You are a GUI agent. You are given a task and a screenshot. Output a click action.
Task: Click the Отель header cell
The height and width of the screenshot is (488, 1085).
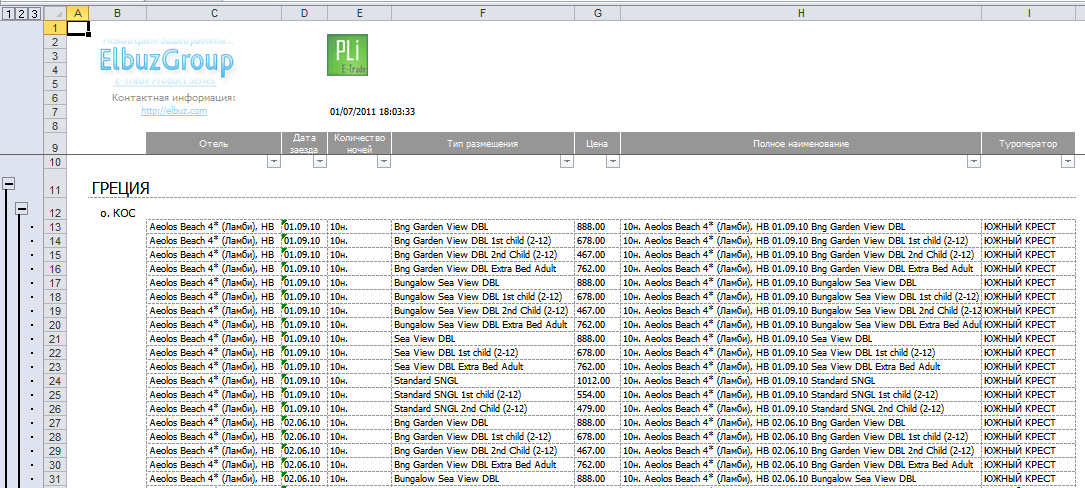214,144
